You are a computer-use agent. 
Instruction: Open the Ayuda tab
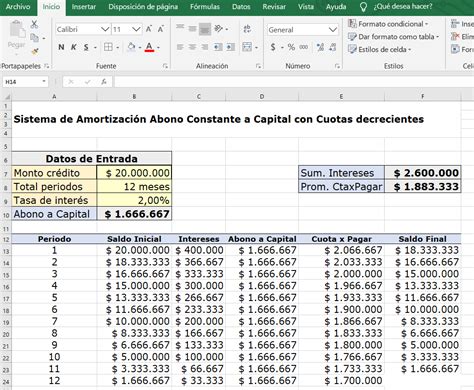click(336, 7)
